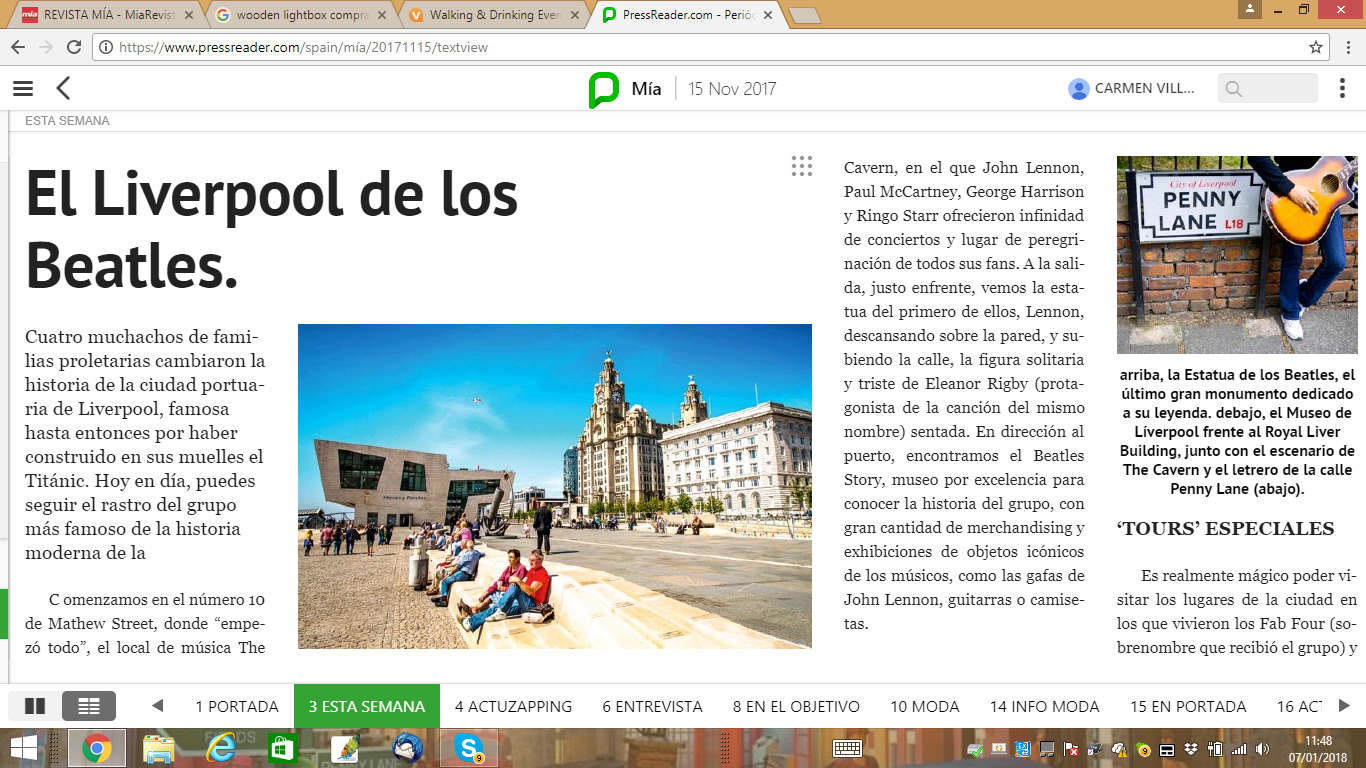Click the network signal tray icon

(x=1239, y=749)
